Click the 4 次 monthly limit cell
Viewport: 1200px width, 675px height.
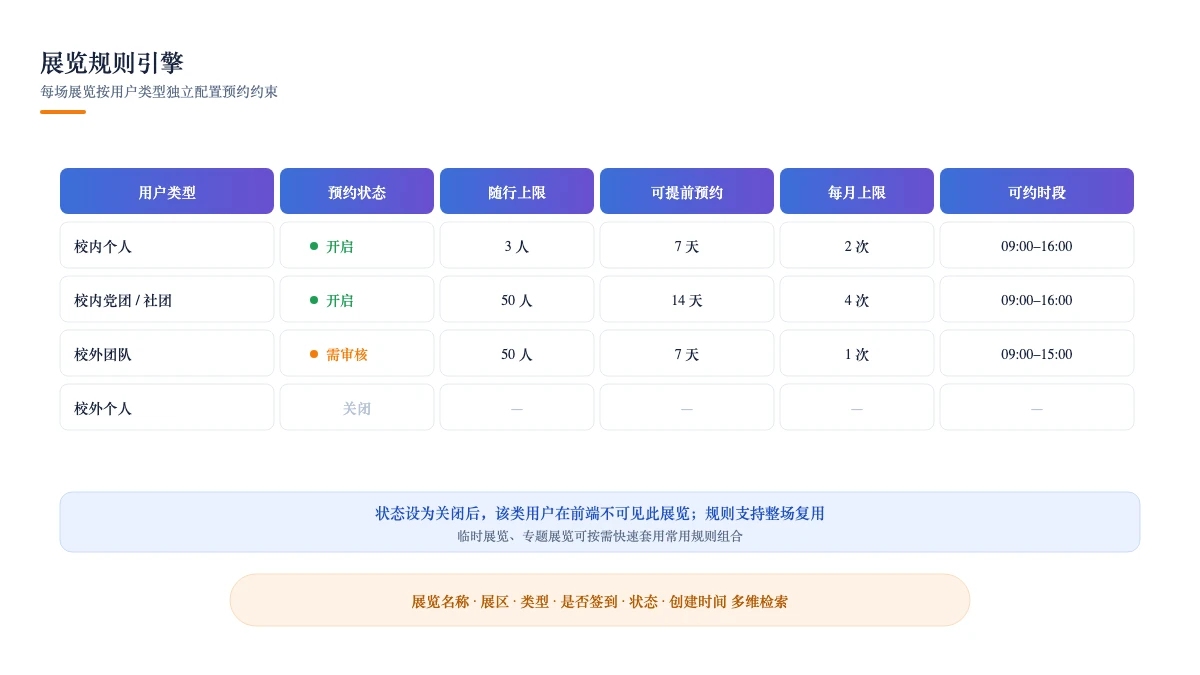tap(857, 299)
